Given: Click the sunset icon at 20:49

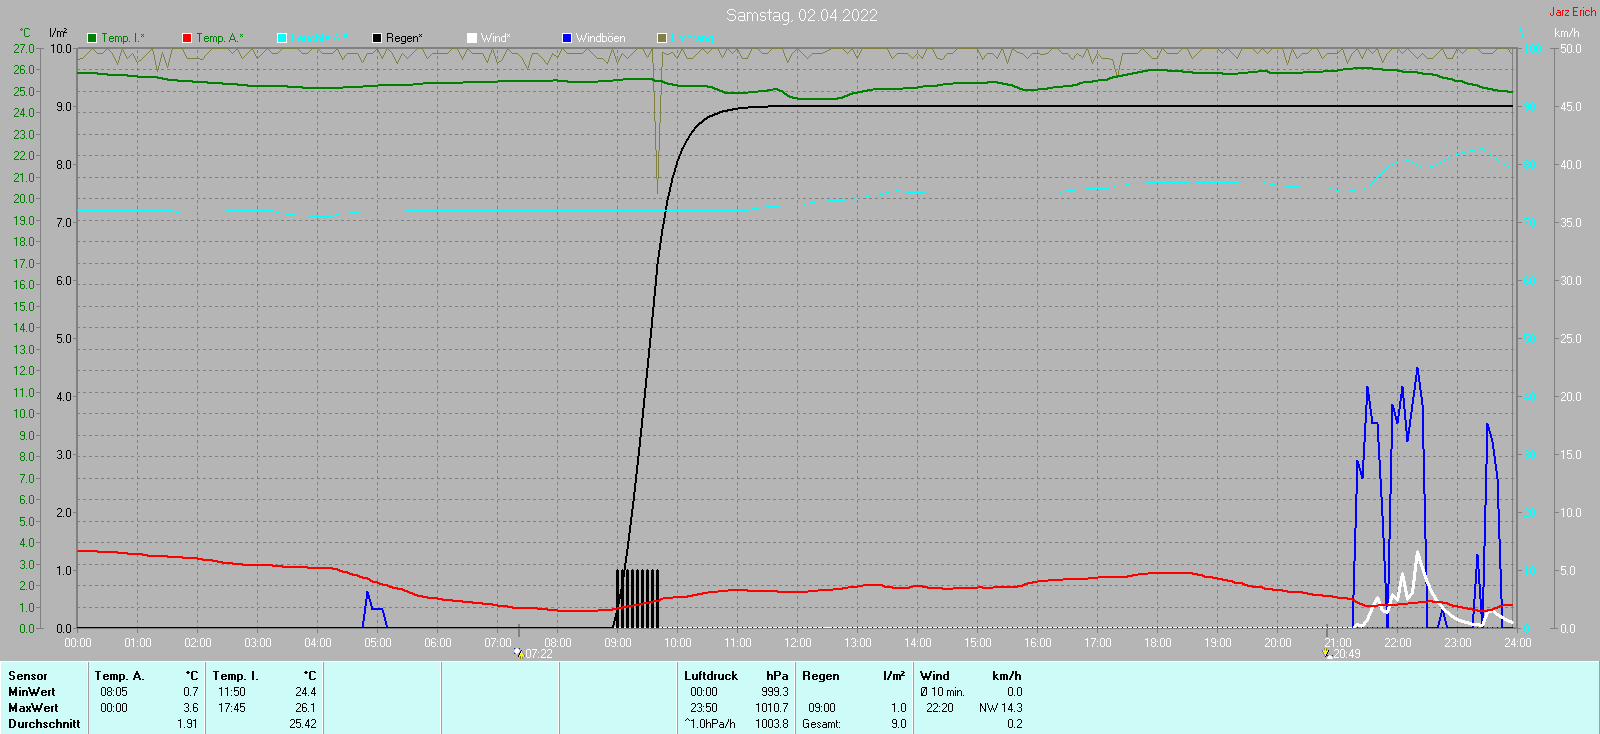Looking at the screenshot, I should coord(1327,653).
